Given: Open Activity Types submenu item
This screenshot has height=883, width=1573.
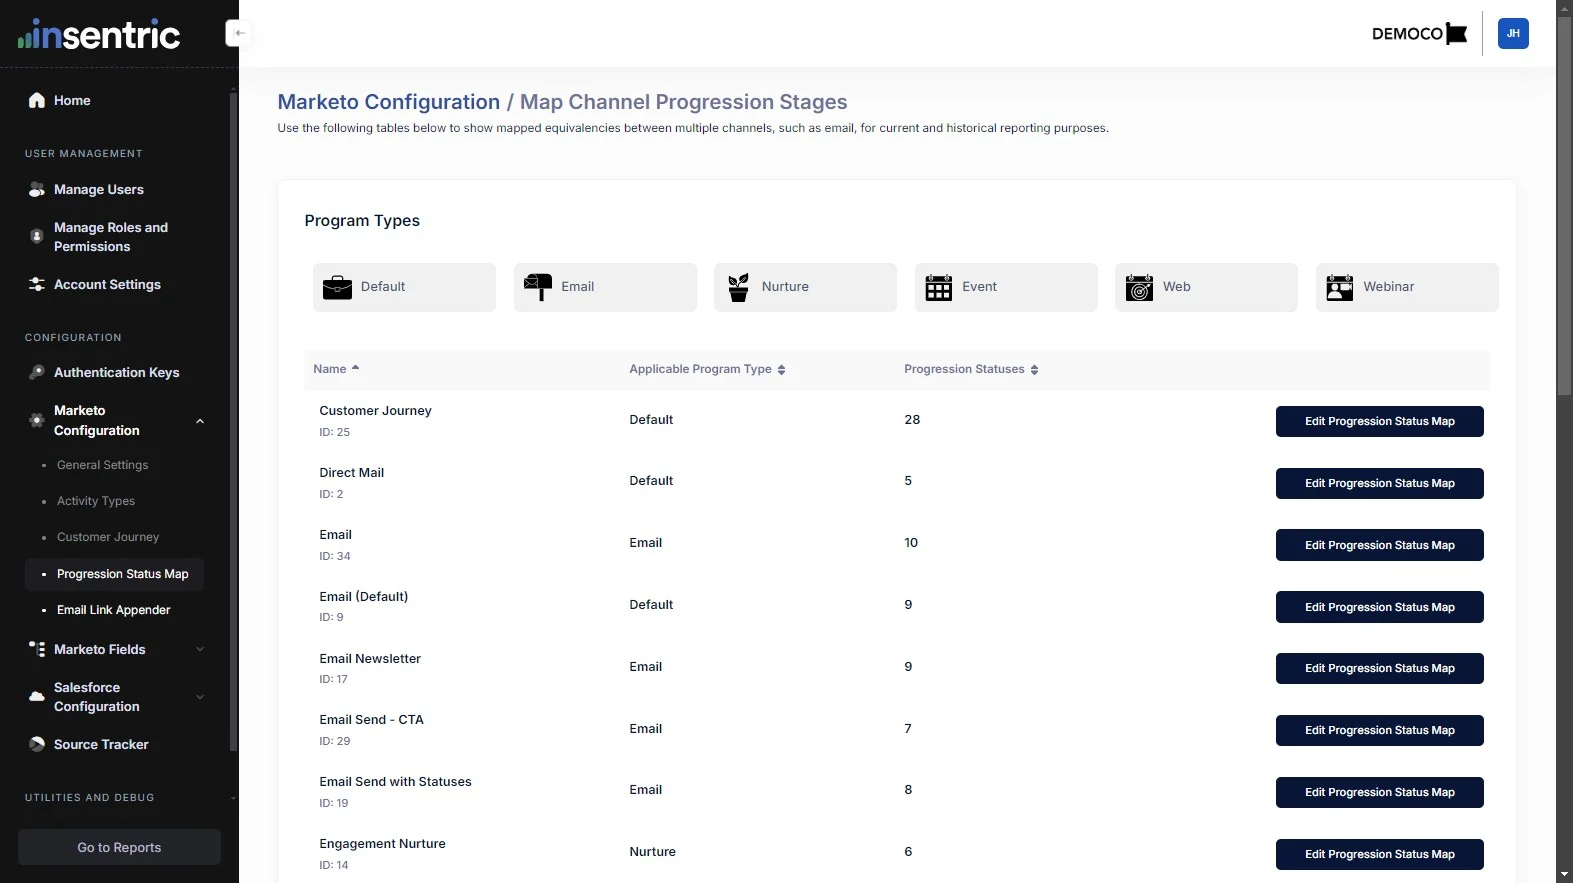Looking at the screenshot, I should click(x=96, y=501).
